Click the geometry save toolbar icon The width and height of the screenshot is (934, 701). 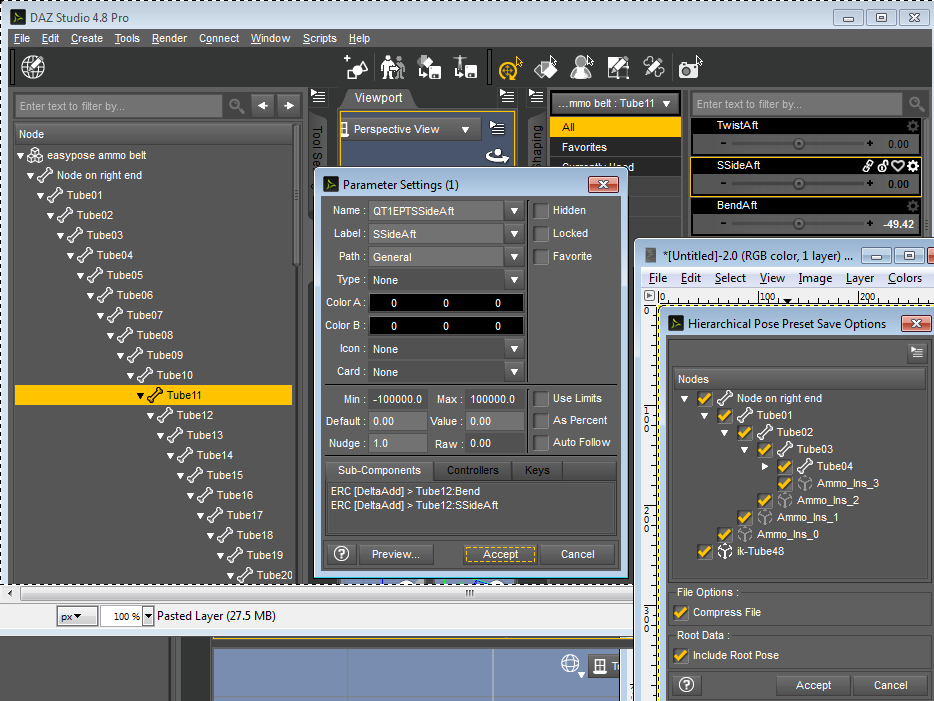tap(429, 67)
